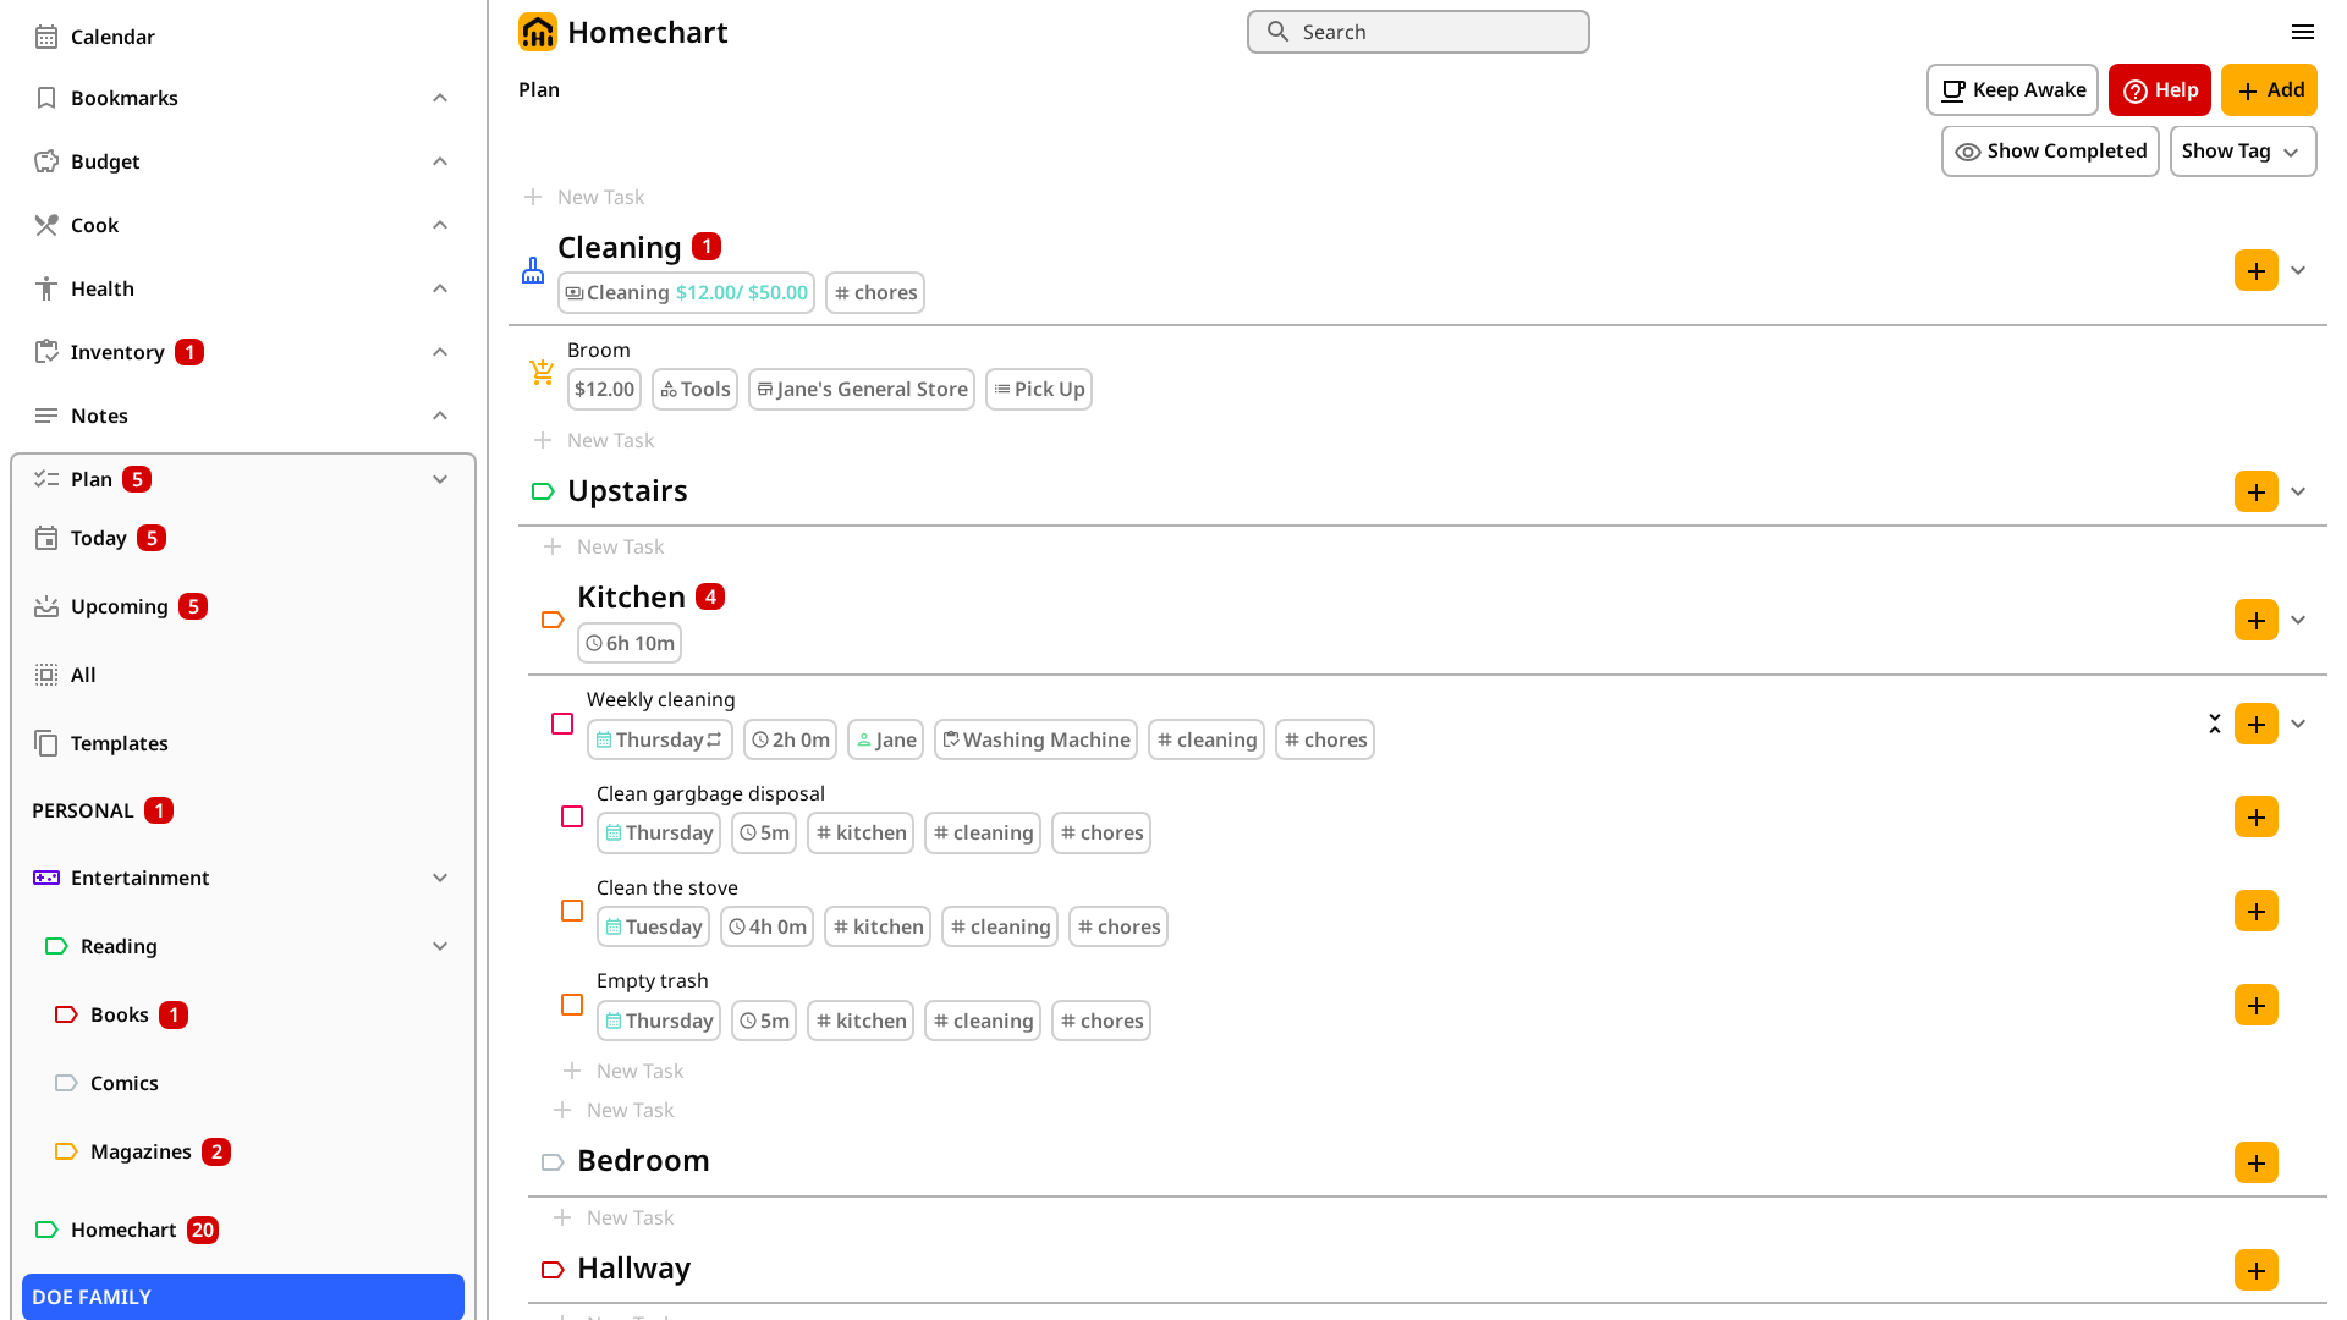The height and width of the screenshot is (1320, 2347).
Task: Click the red Help button
Action: pos(2159,90)
